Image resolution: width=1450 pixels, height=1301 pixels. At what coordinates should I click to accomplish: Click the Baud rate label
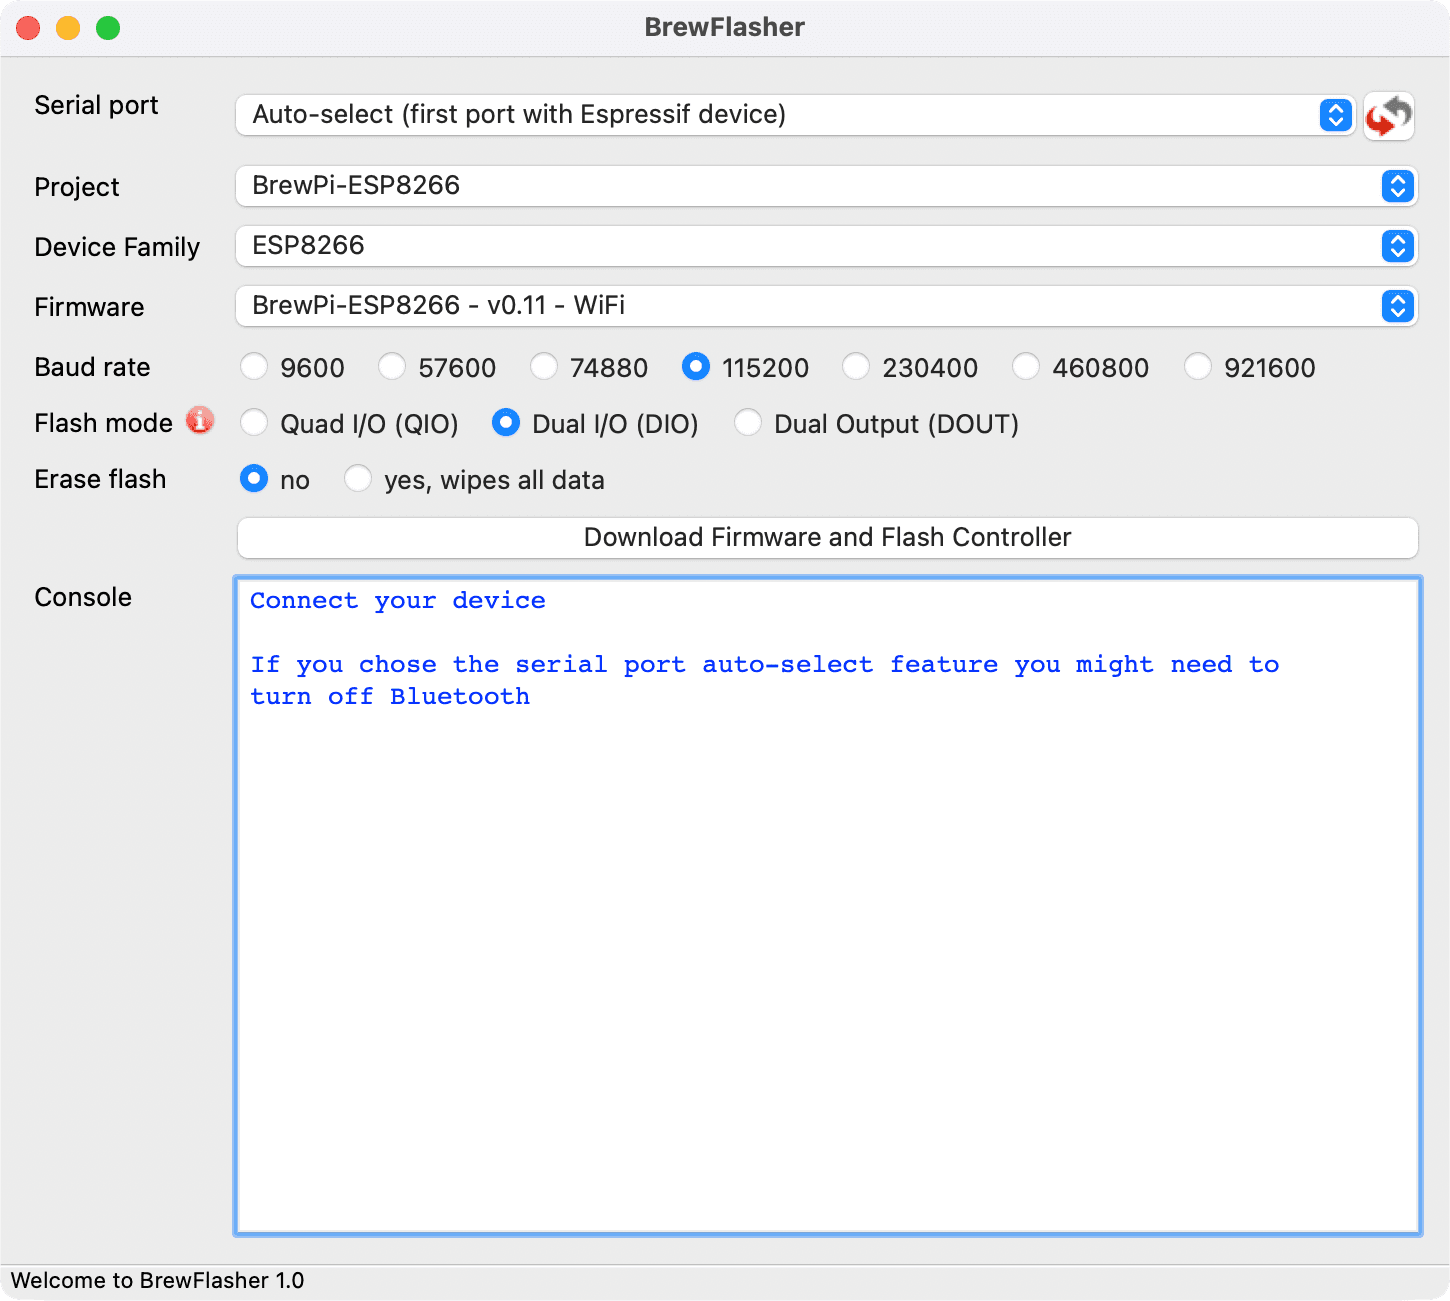click(92, 367)
